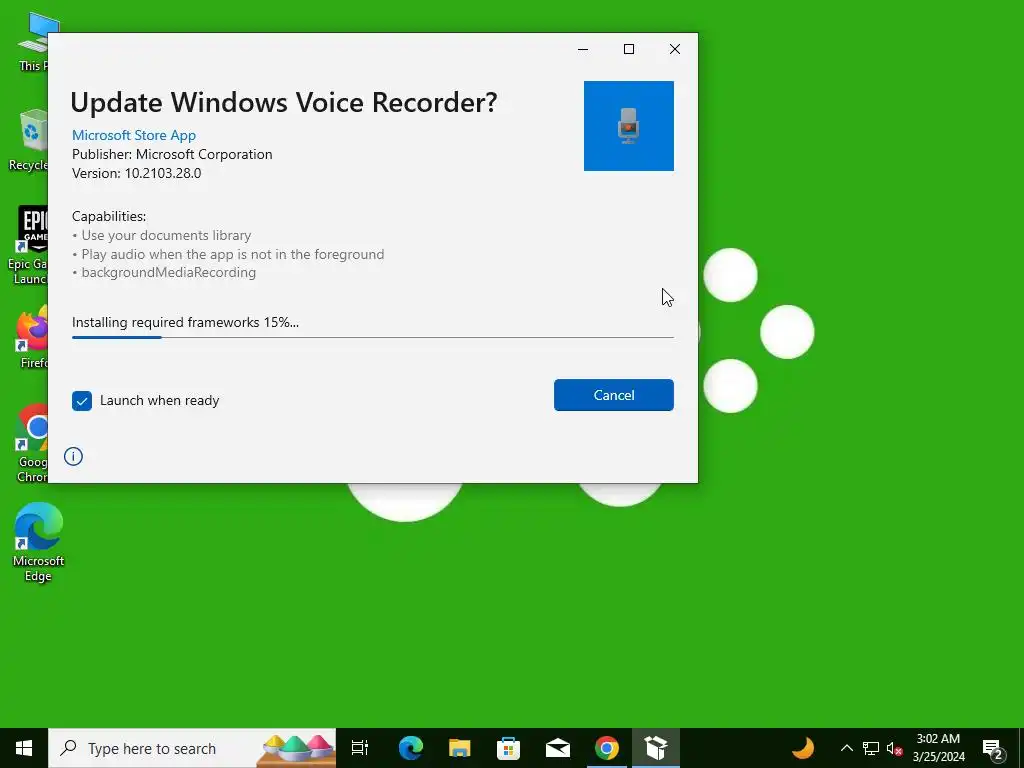Click the Publisher: Microsoft Corporation text

(x=172, y=154)
